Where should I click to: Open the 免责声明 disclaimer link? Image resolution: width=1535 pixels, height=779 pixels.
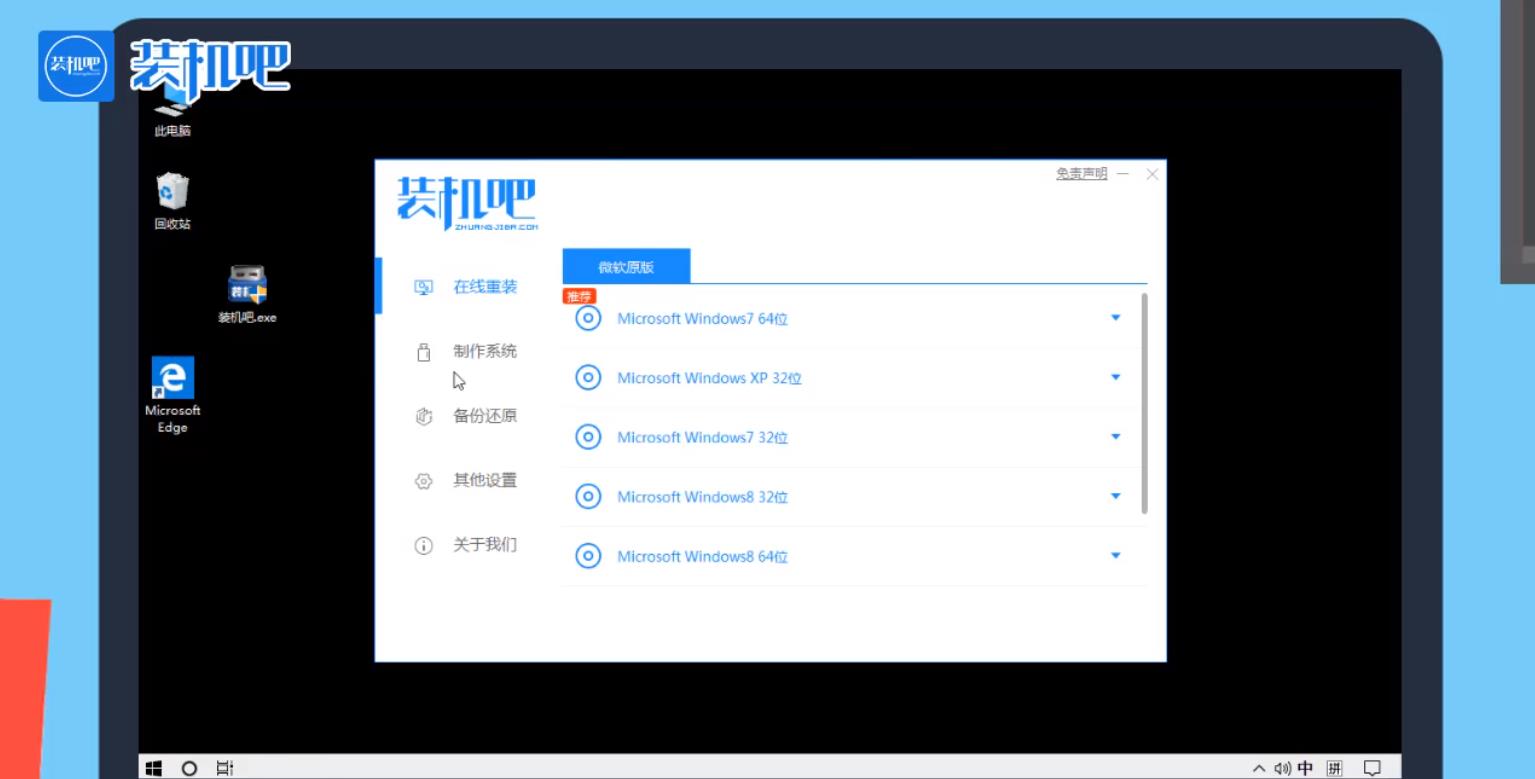click(1081, 174)
